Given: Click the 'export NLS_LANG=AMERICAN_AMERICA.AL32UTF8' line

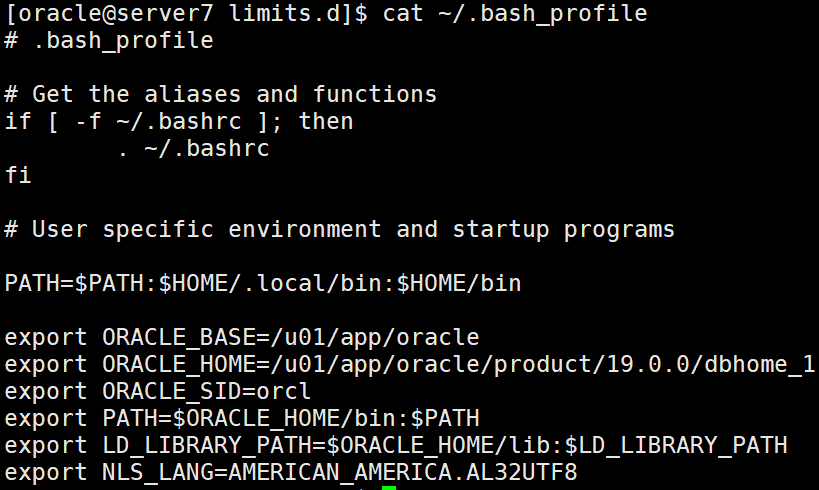Looking at the screenshot, I should (291, 473).
